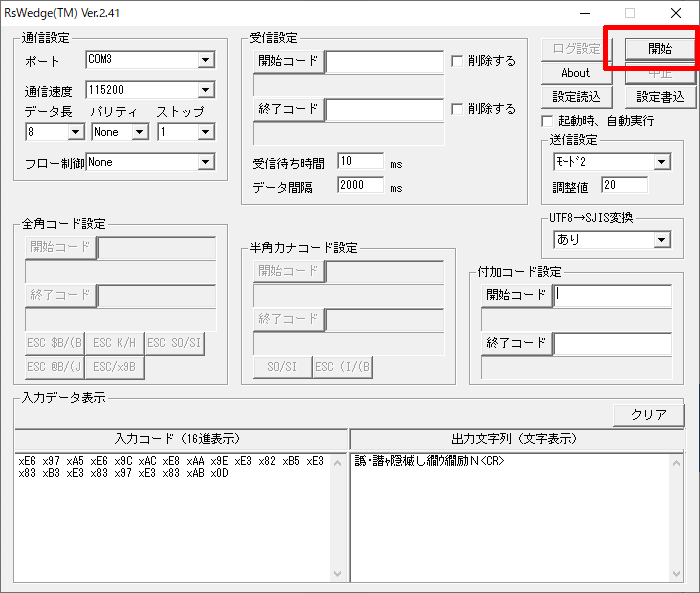700x593 pixels.
Task: Click inside the output string text area
Action: (x=511, y=518)
